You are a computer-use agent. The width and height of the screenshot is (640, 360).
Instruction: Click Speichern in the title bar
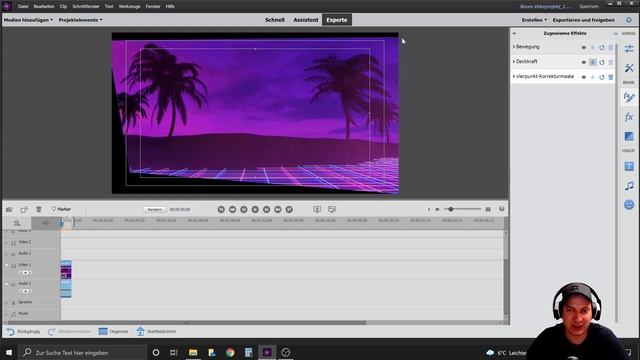point(589,6)
